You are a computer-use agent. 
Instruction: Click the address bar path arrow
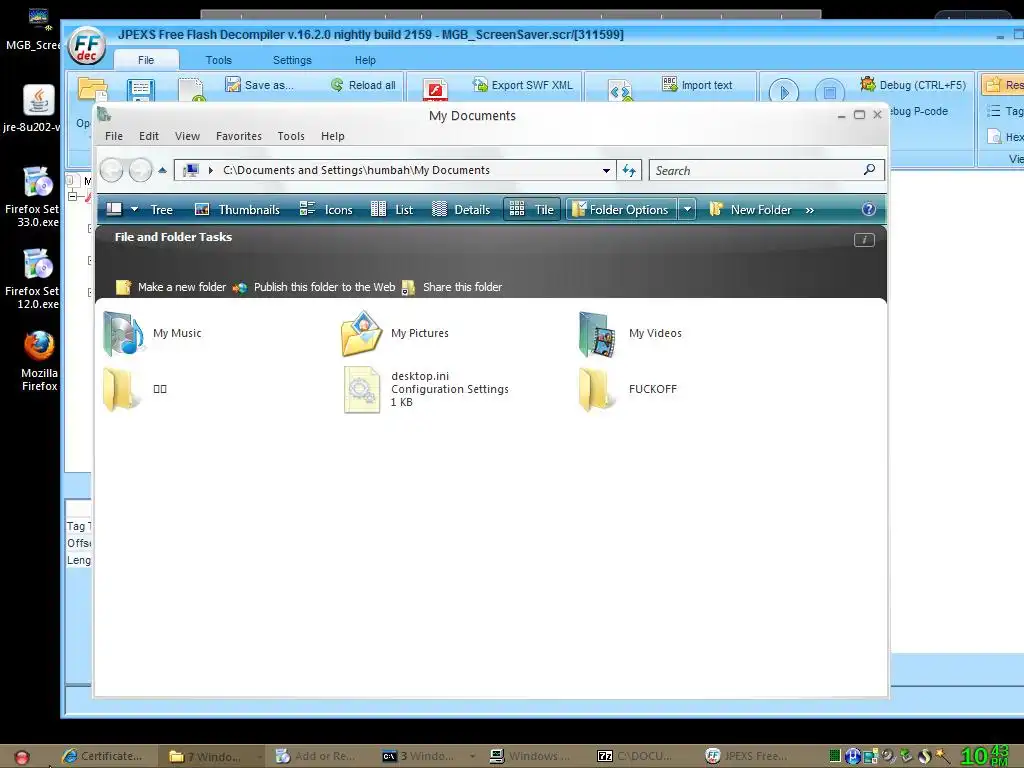pyautogui.click(x=210, y=170)
